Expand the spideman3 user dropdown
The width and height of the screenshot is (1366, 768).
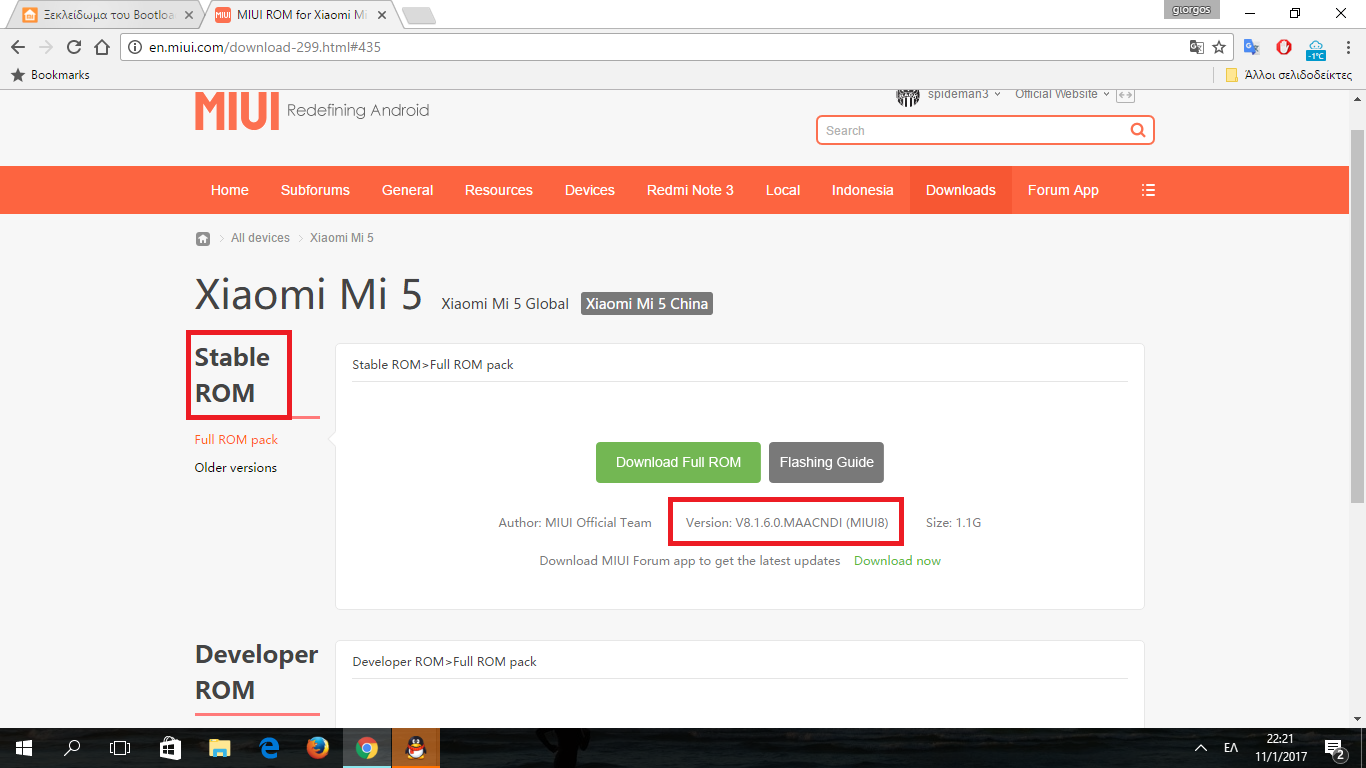coord(997,94)
